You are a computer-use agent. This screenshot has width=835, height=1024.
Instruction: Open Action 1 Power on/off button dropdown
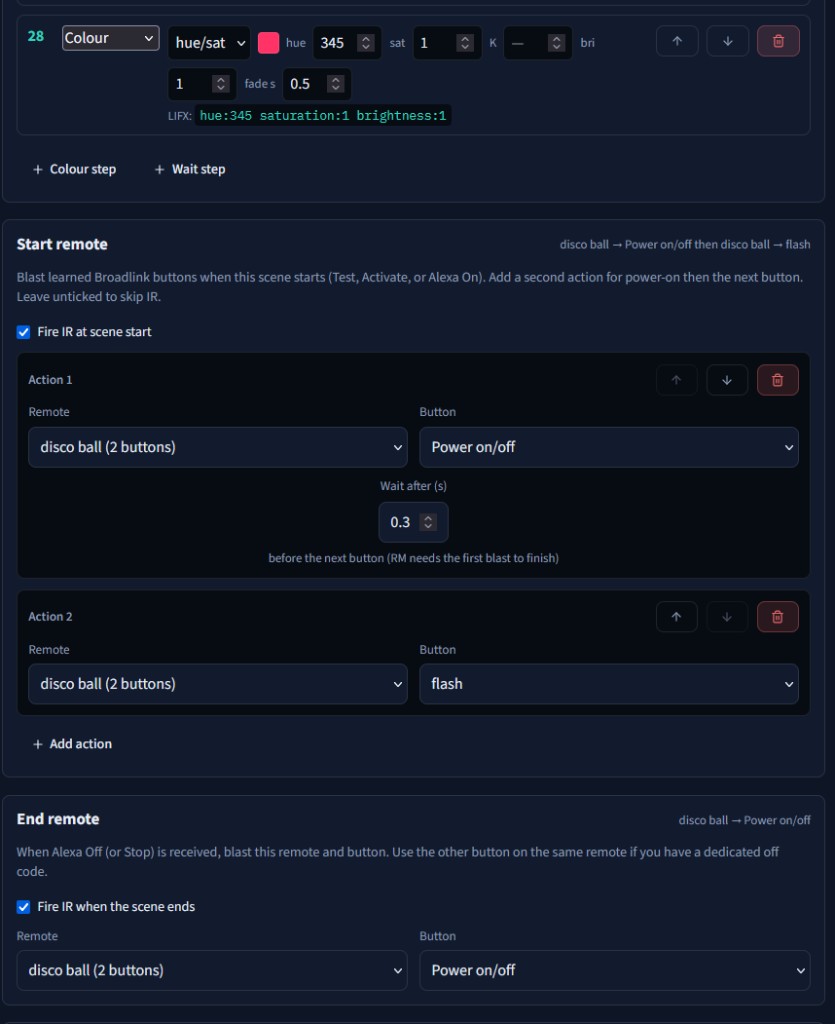click(x=608, y=447)
